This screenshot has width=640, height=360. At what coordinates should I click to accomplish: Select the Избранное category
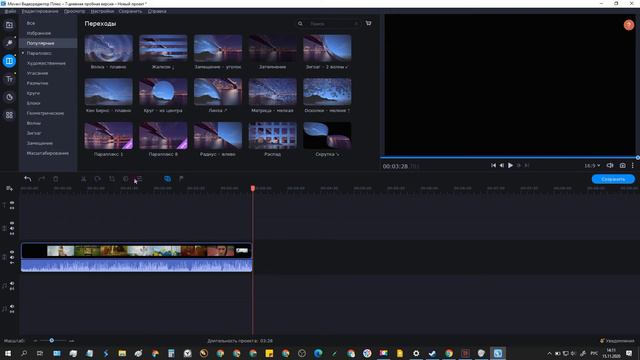tap(39, 33)
